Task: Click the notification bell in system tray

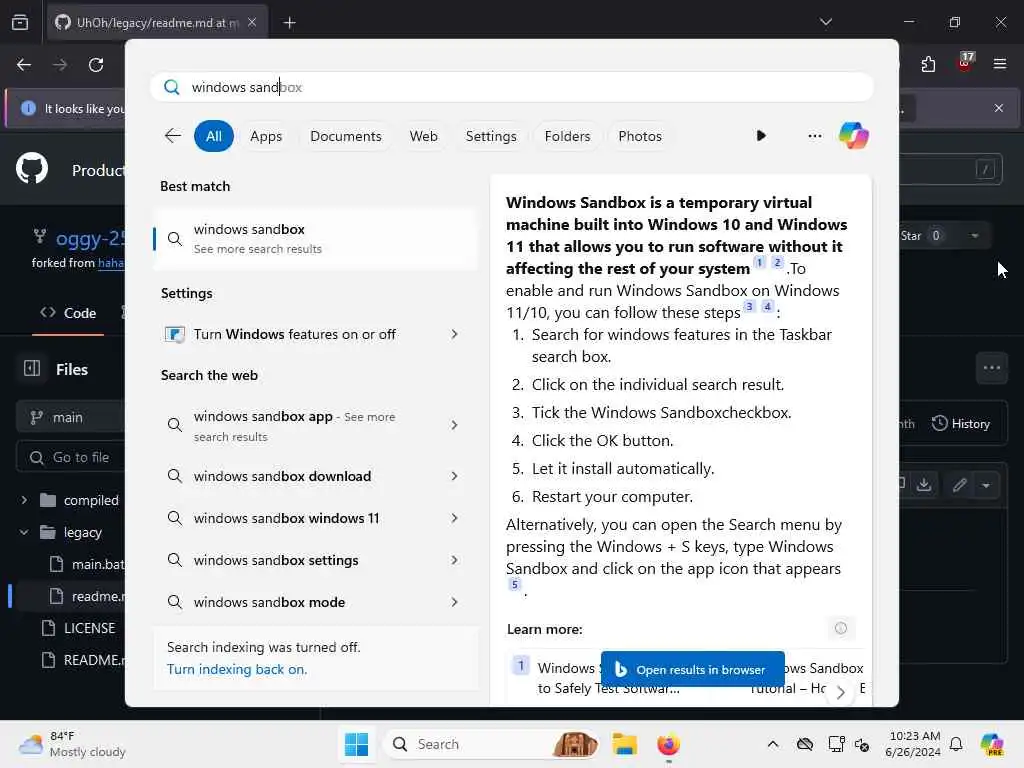Action: pyautogui.click(x=956, y=744)
